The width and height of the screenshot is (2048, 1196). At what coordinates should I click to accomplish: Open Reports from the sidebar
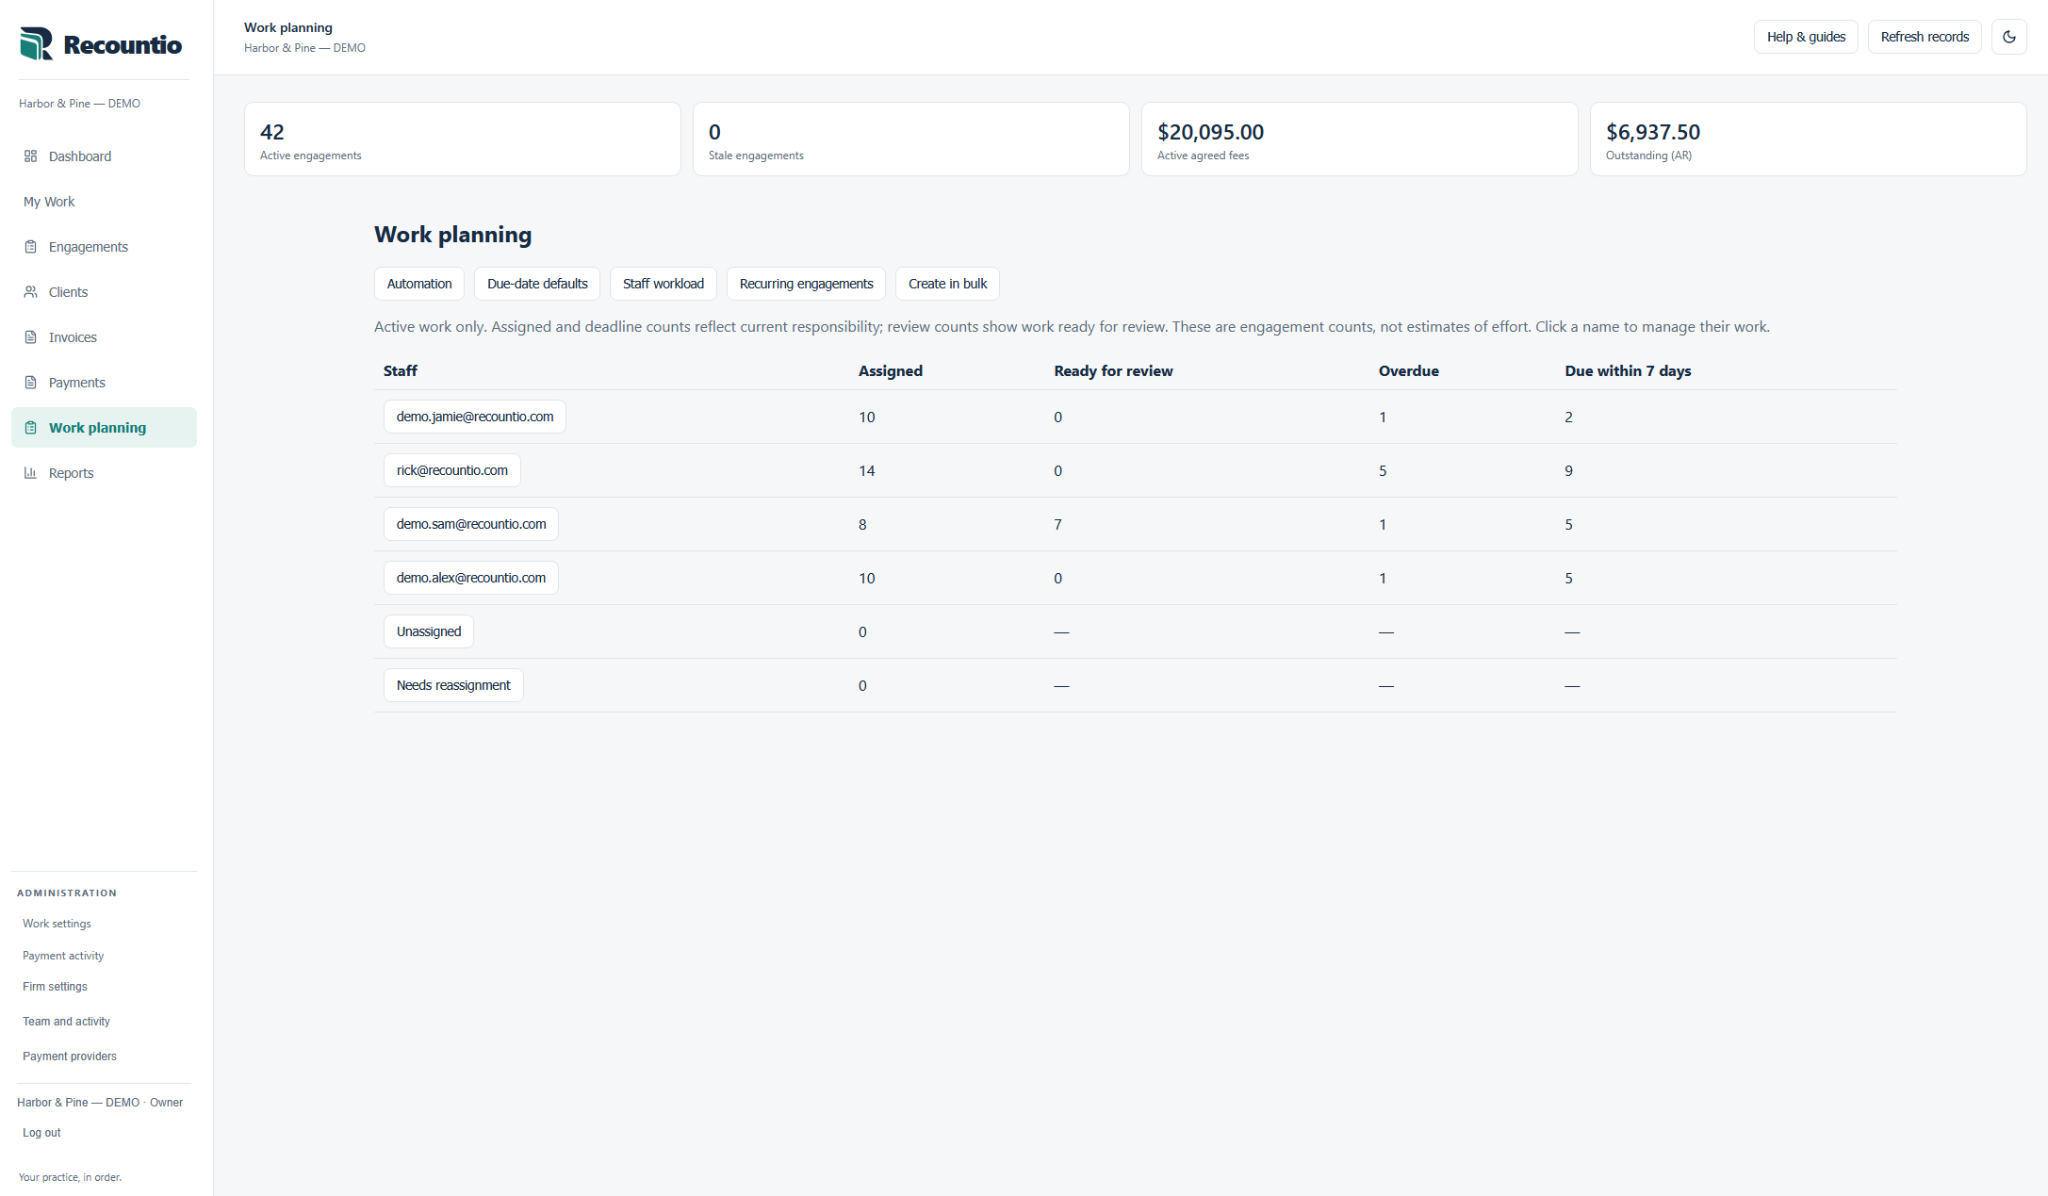coord(104,473)
